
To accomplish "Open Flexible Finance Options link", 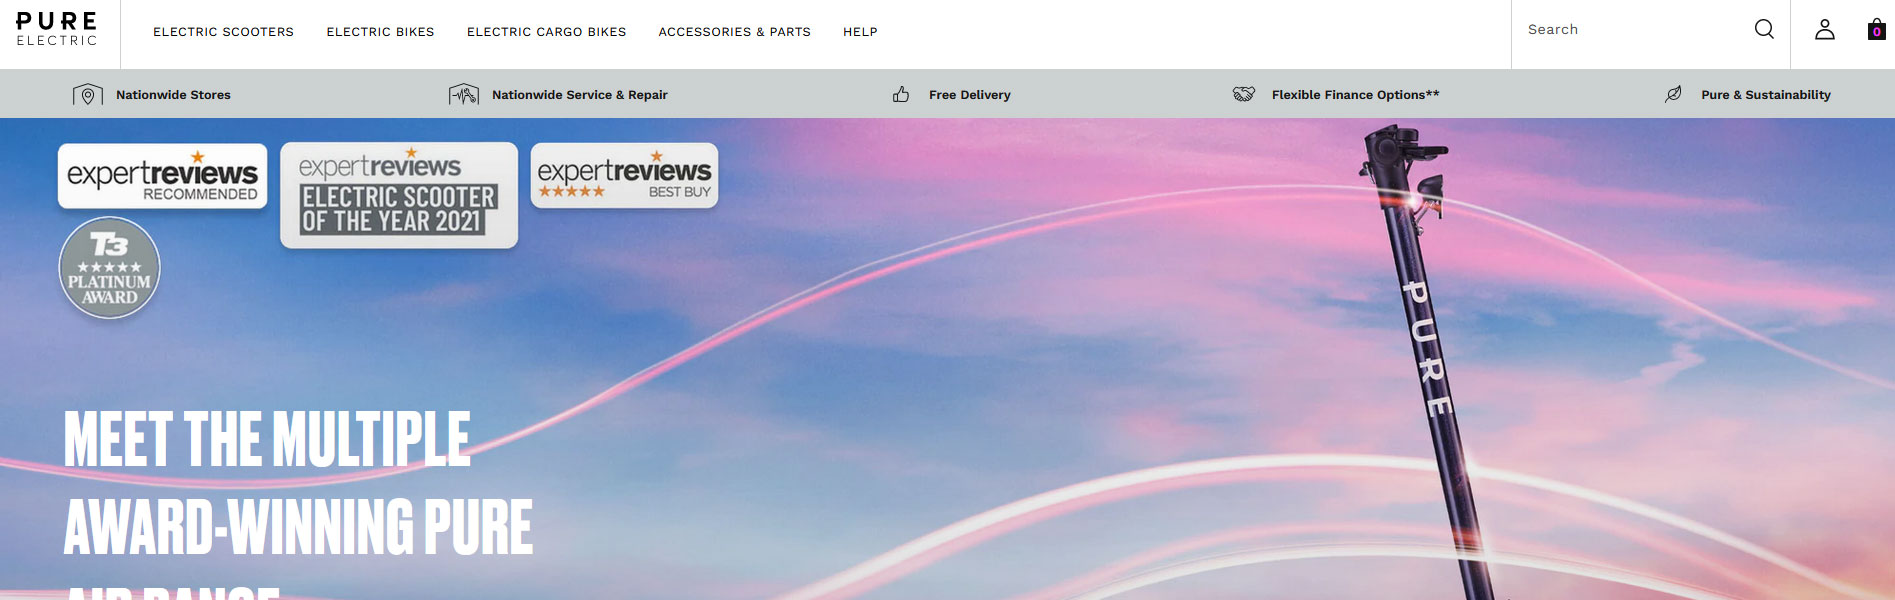I will click(x=1355, y=95).
